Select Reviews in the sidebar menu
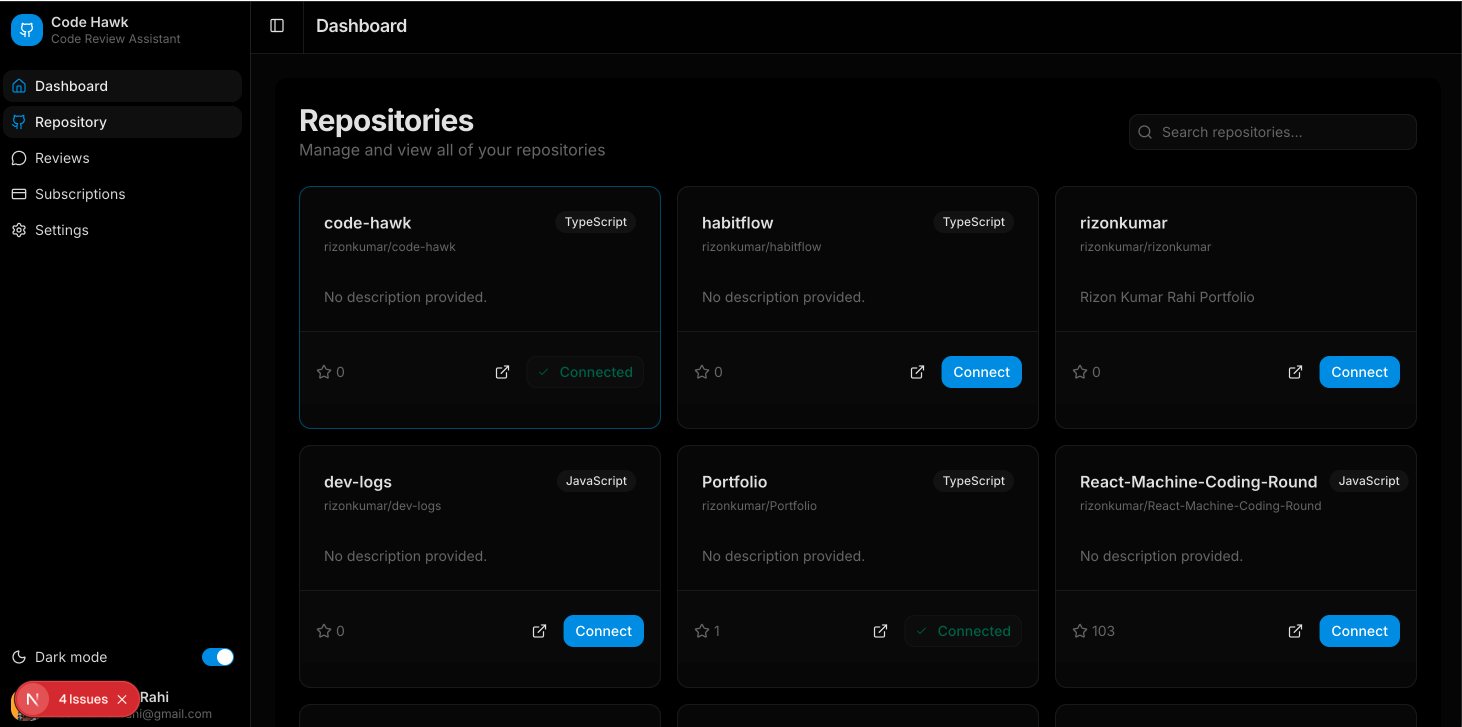1462x727 pixels. (x=63, y=158)
